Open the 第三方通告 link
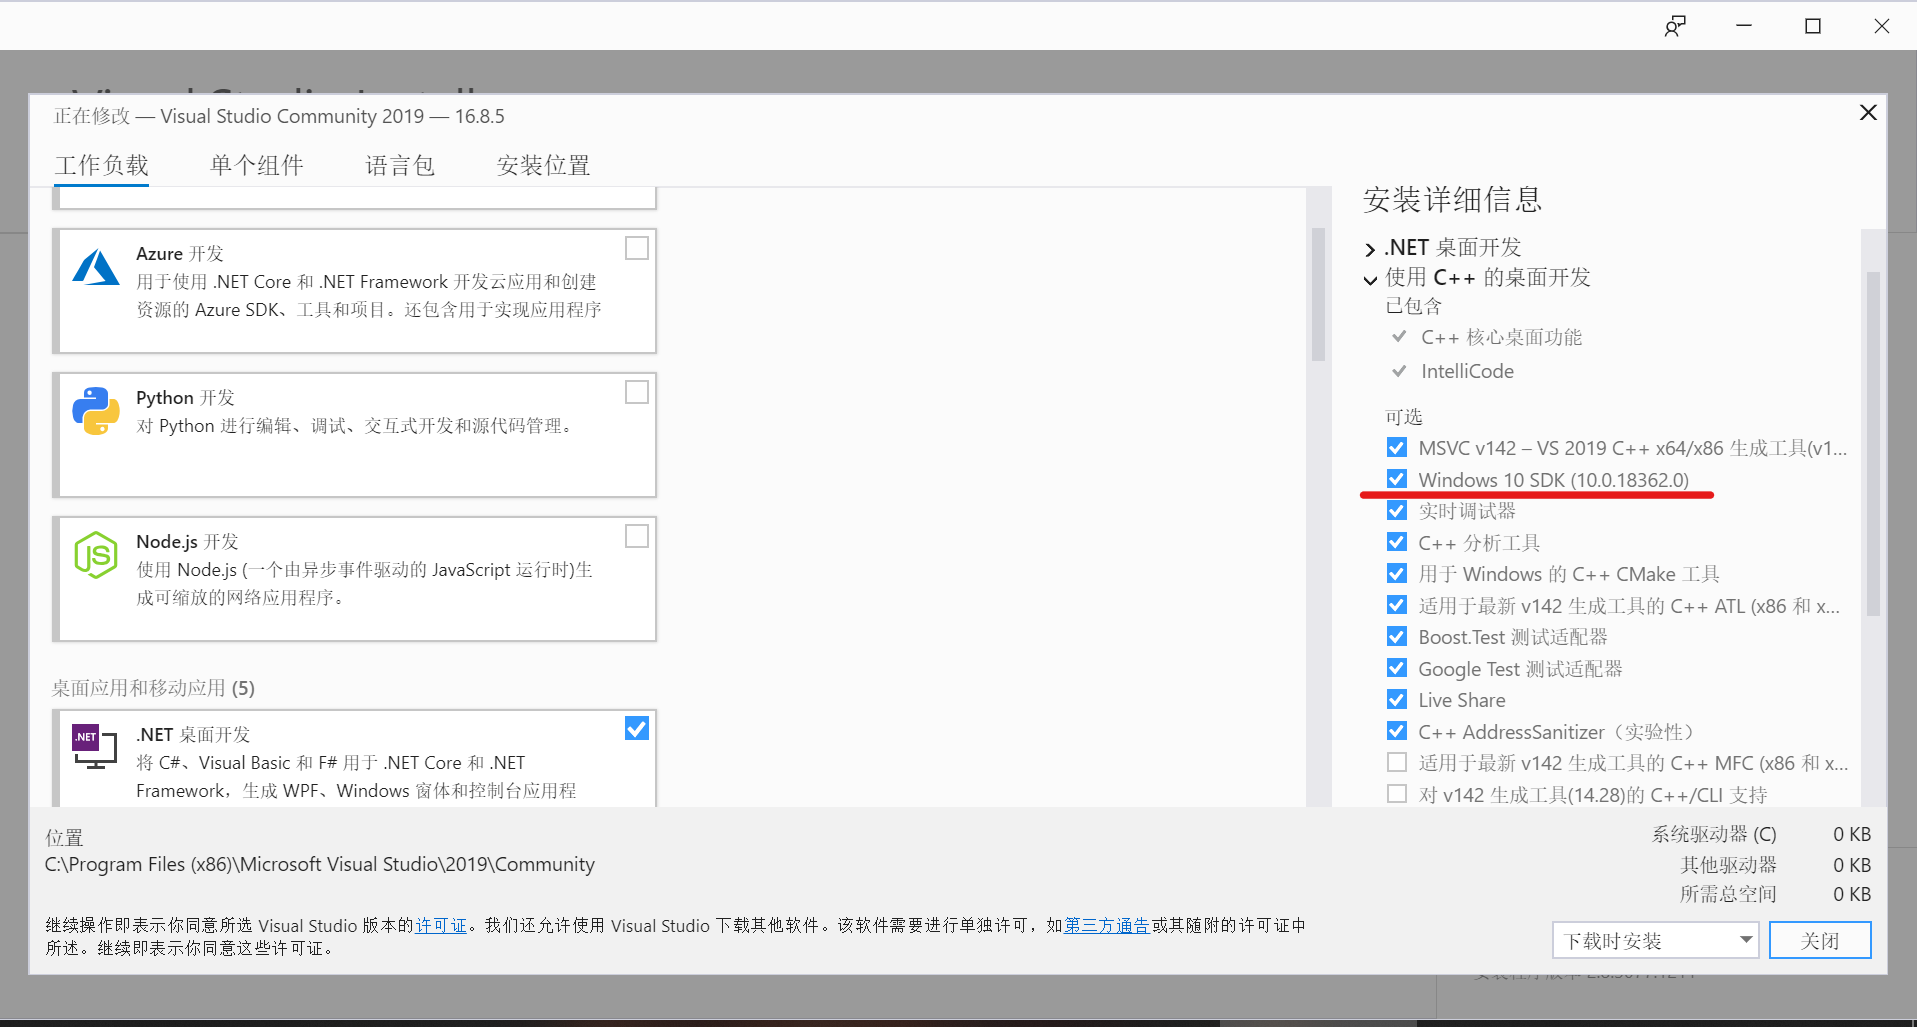 (x=1107, y=925)
